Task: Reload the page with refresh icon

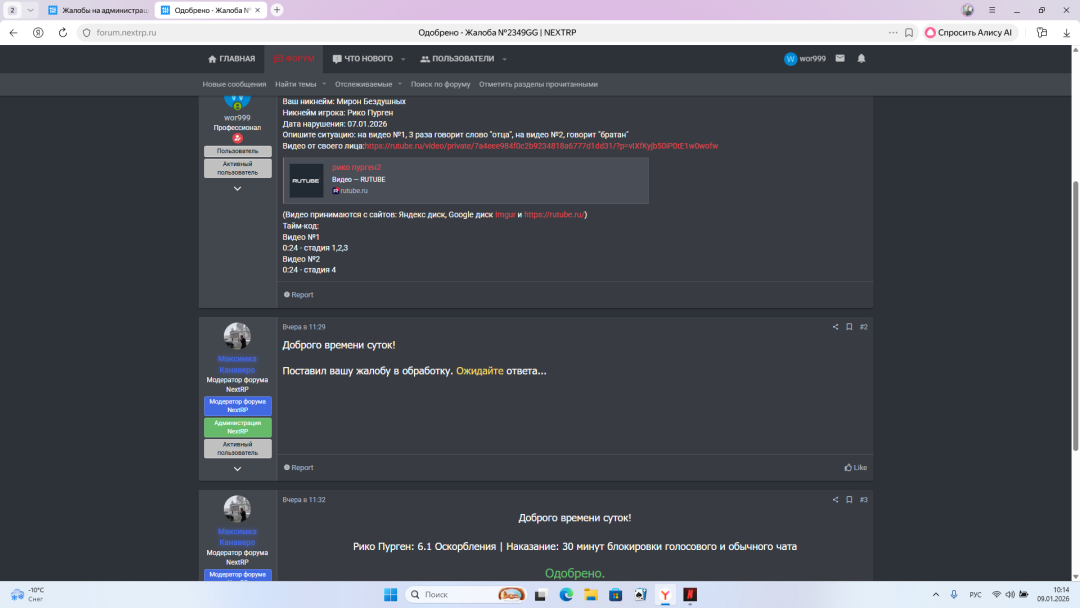Action: pyautogui.click(x=63, y=32)
